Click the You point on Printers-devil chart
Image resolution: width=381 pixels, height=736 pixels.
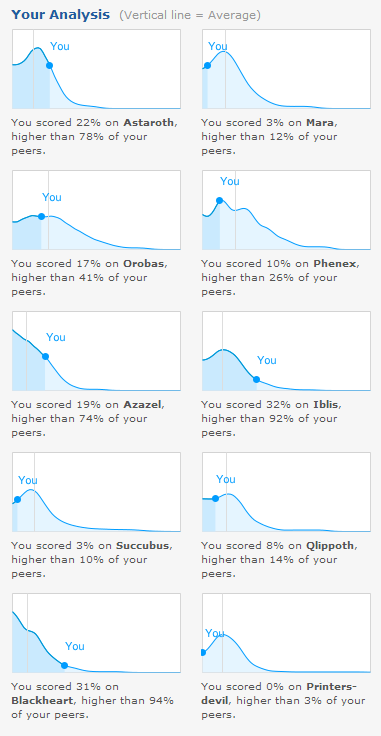pyautogui.click(x=203, y=652)
